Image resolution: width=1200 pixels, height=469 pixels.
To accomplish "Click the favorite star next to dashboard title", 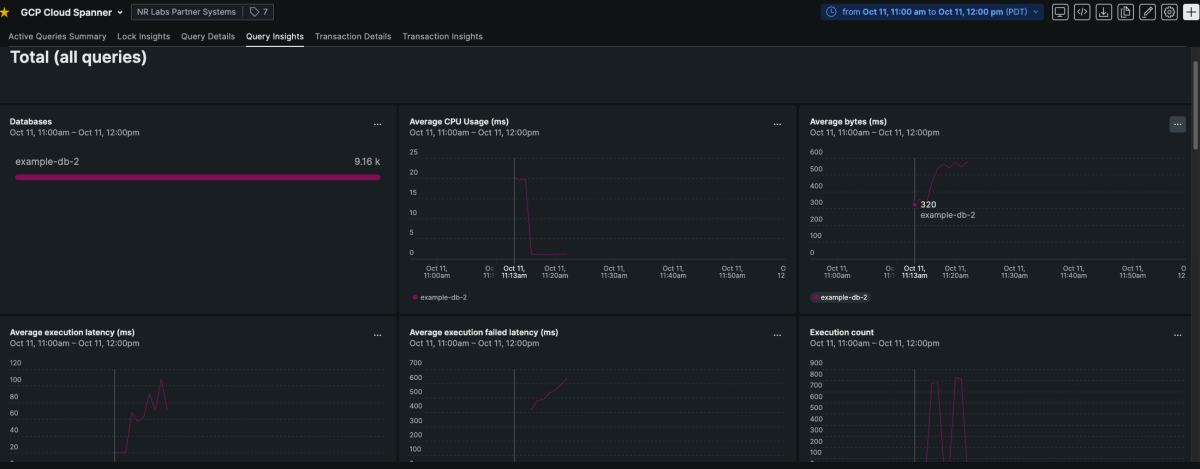I will (x=5, y=12).
